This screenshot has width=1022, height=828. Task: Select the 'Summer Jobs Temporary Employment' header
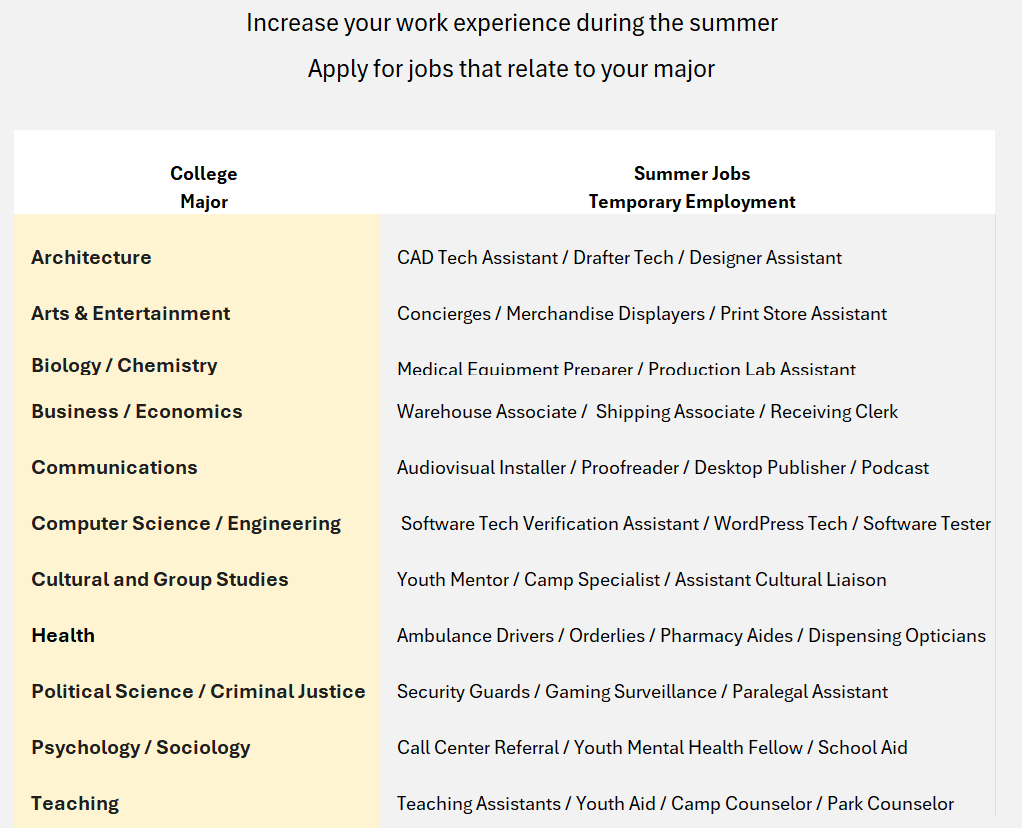click(691, 187)
